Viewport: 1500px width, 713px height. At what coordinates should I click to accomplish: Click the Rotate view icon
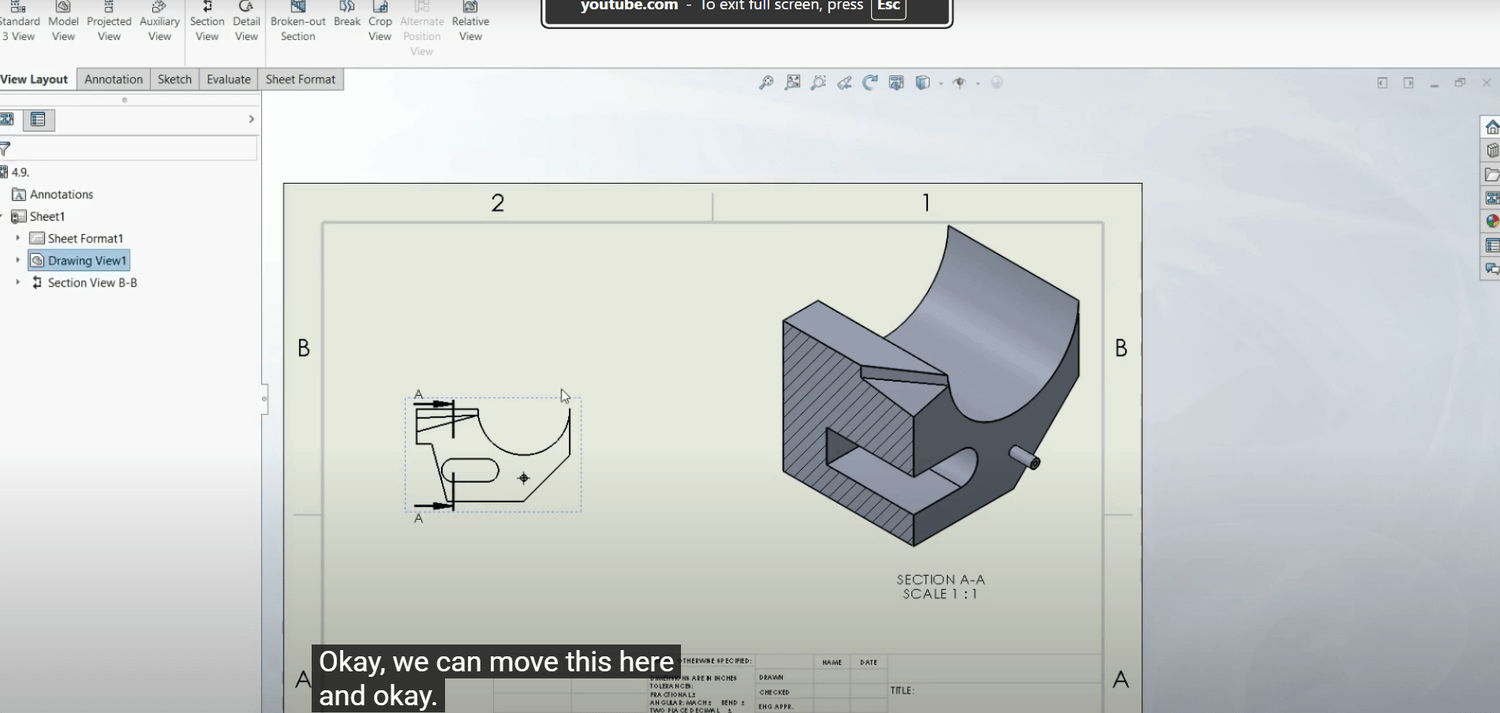coord(870,83)
